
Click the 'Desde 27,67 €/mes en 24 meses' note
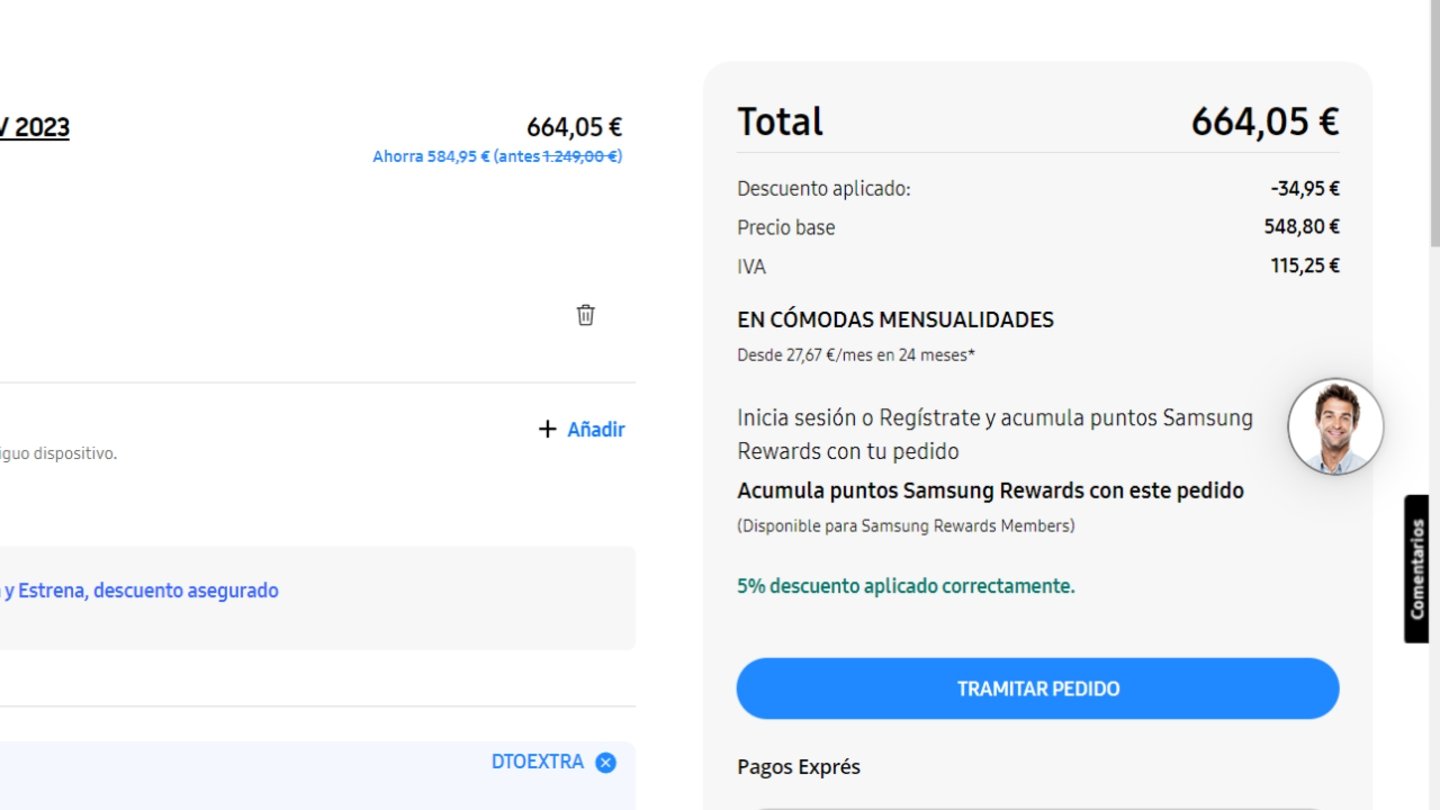click(x=856, y=355)
